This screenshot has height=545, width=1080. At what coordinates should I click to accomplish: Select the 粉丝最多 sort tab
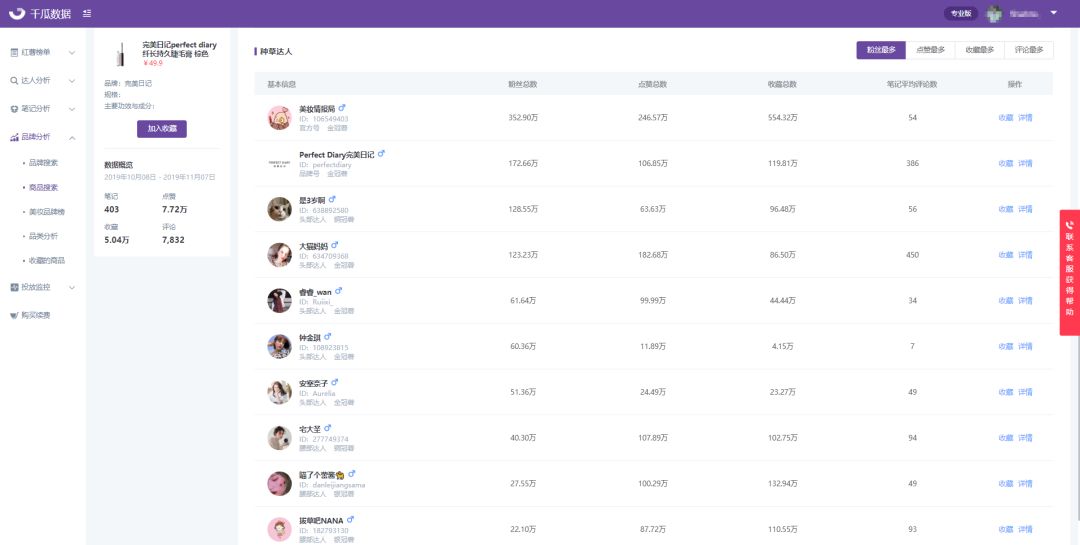(x=881, y=50)
